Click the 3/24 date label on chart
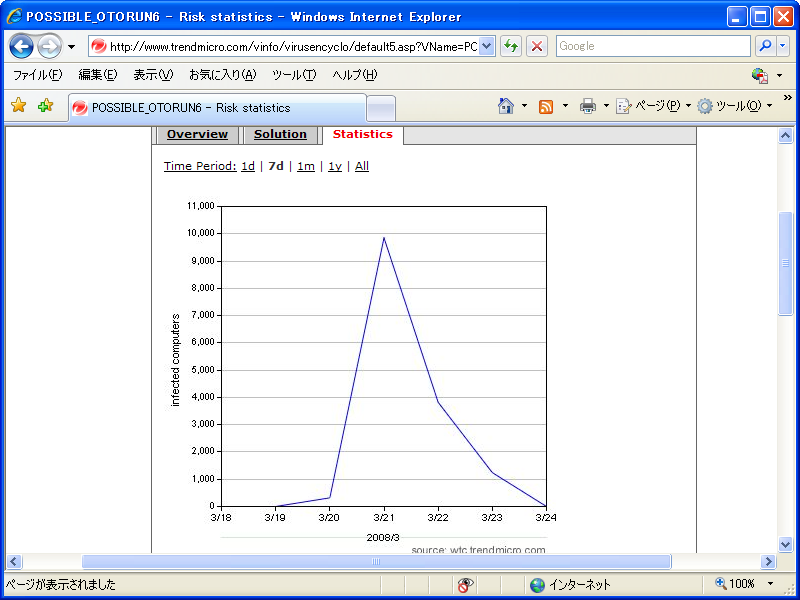Screen dimensions: 800x600 point(546,517)
